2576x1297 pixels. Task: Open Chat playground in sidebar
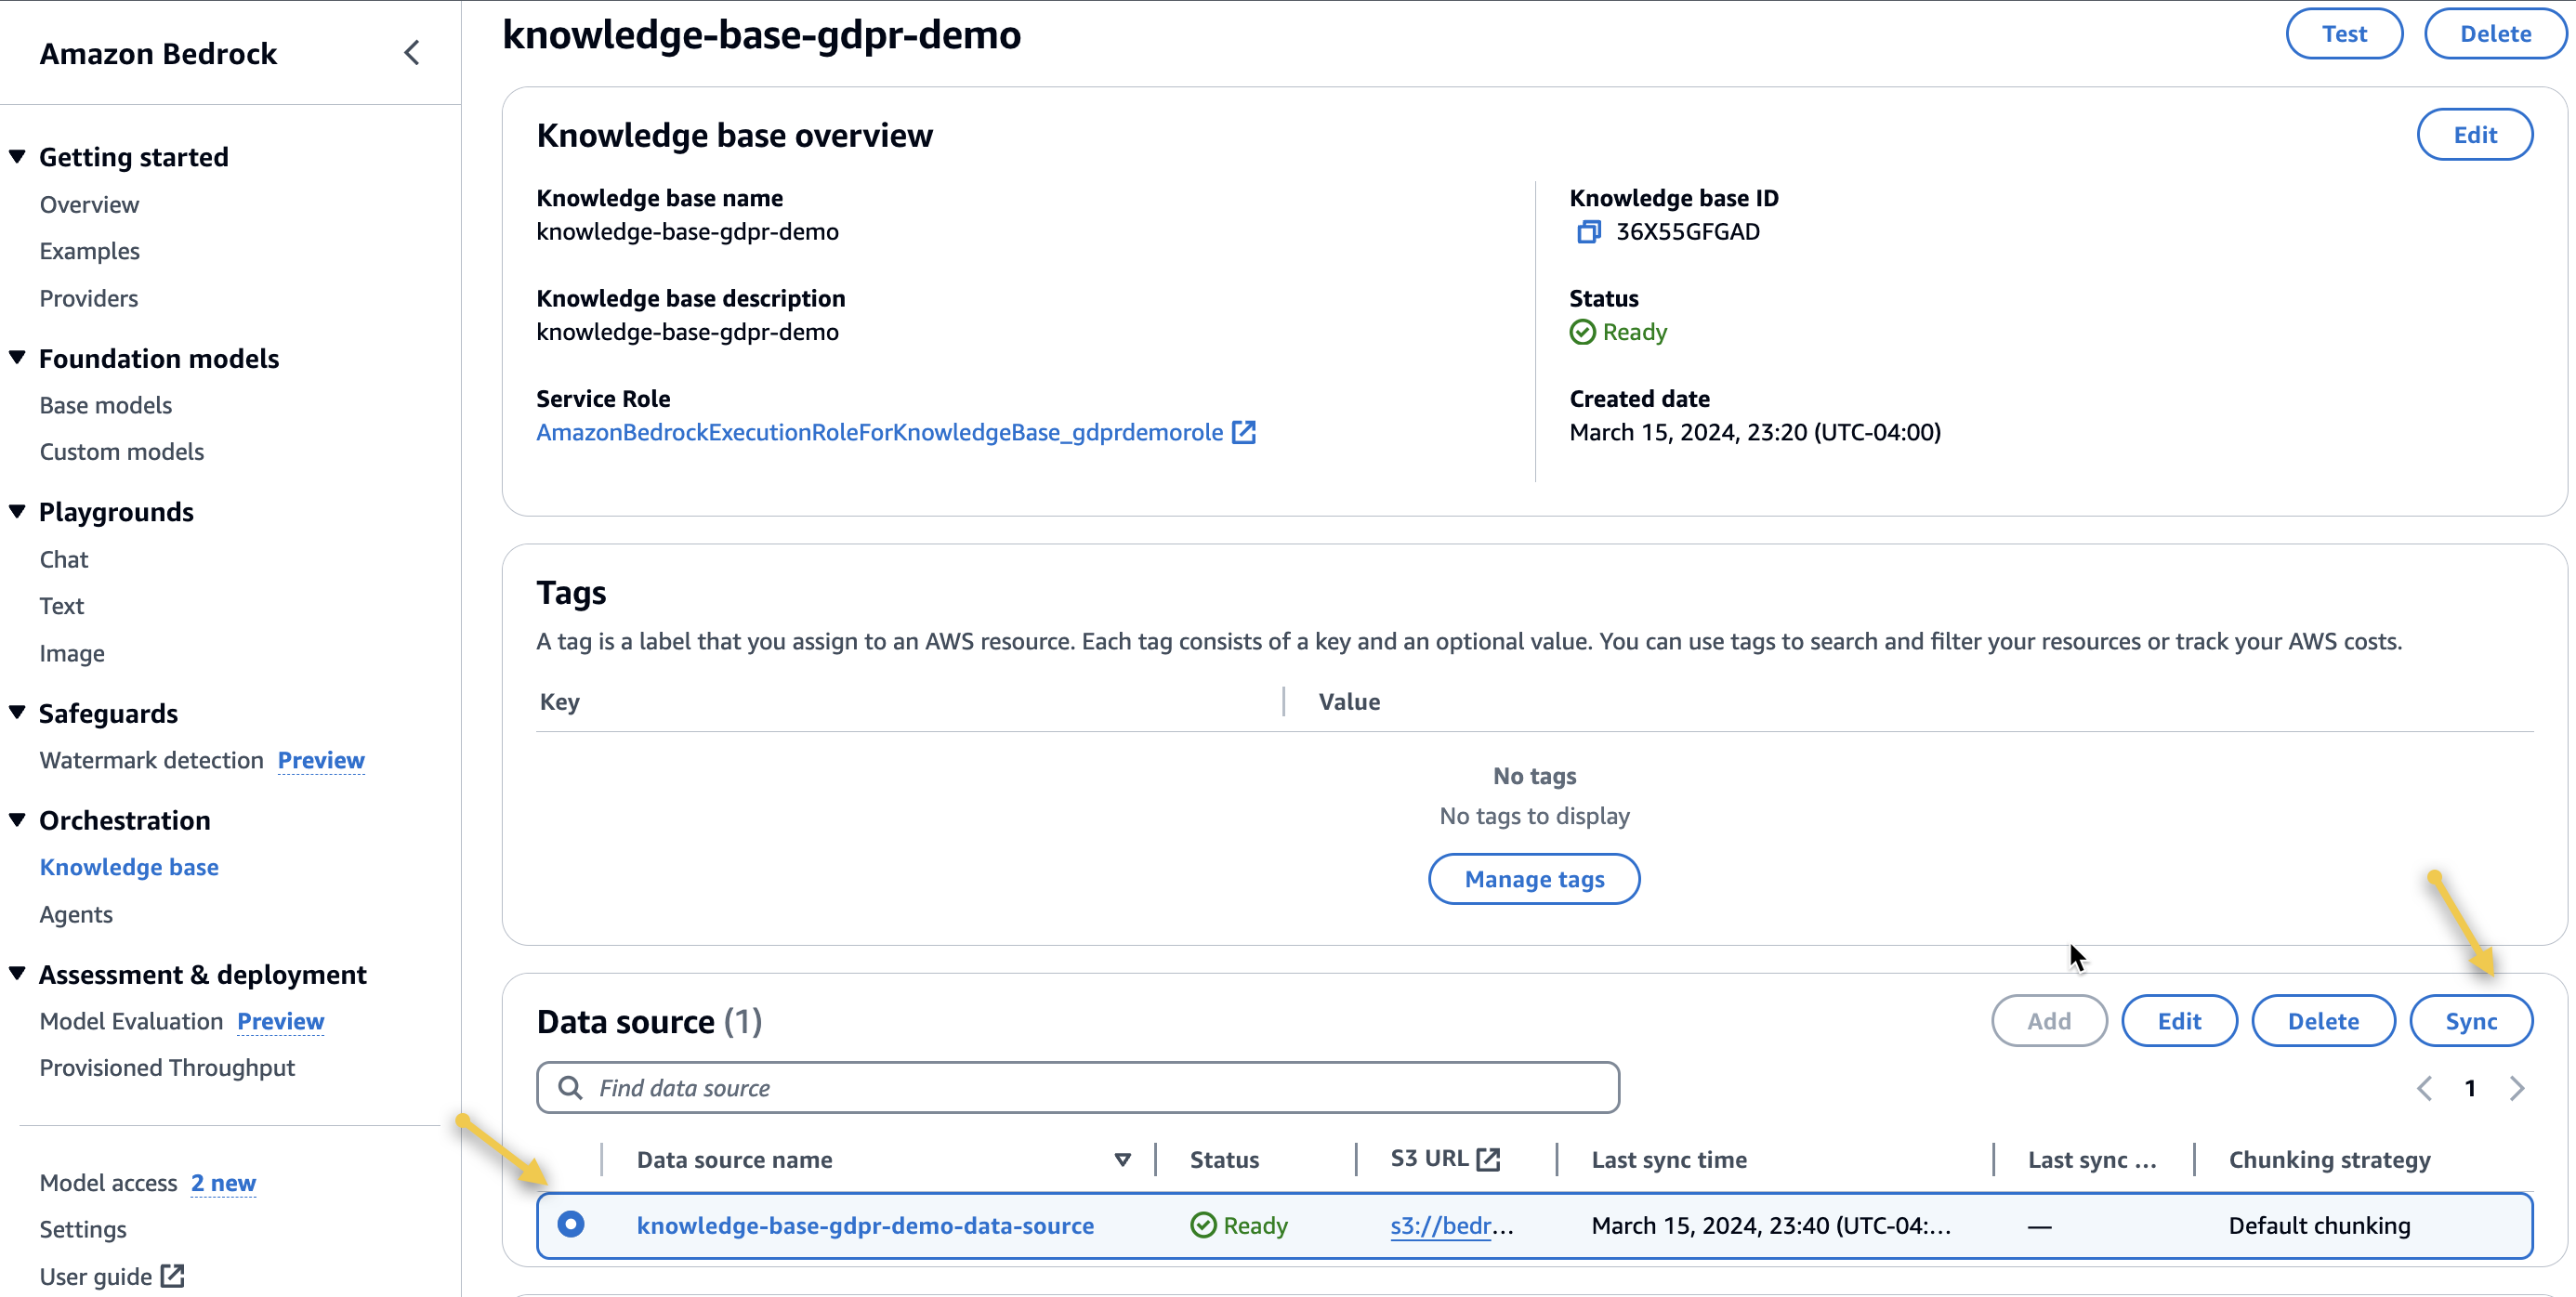click(64, 559)
